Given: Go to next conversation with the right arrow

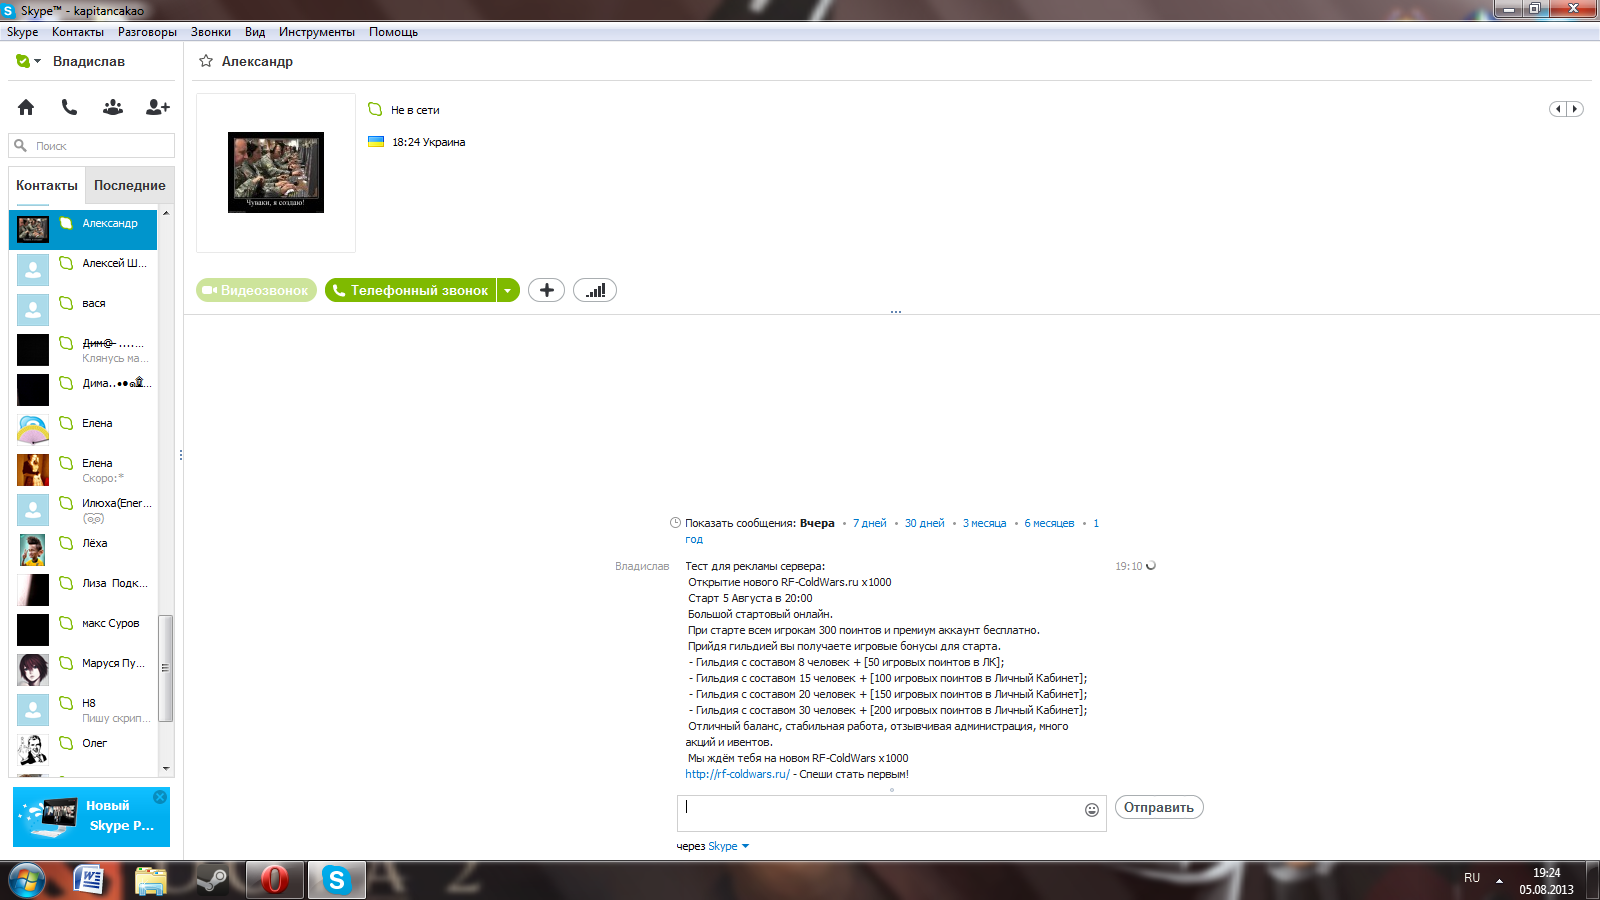Looking at the screenshot, I should tap(1575, 109).
